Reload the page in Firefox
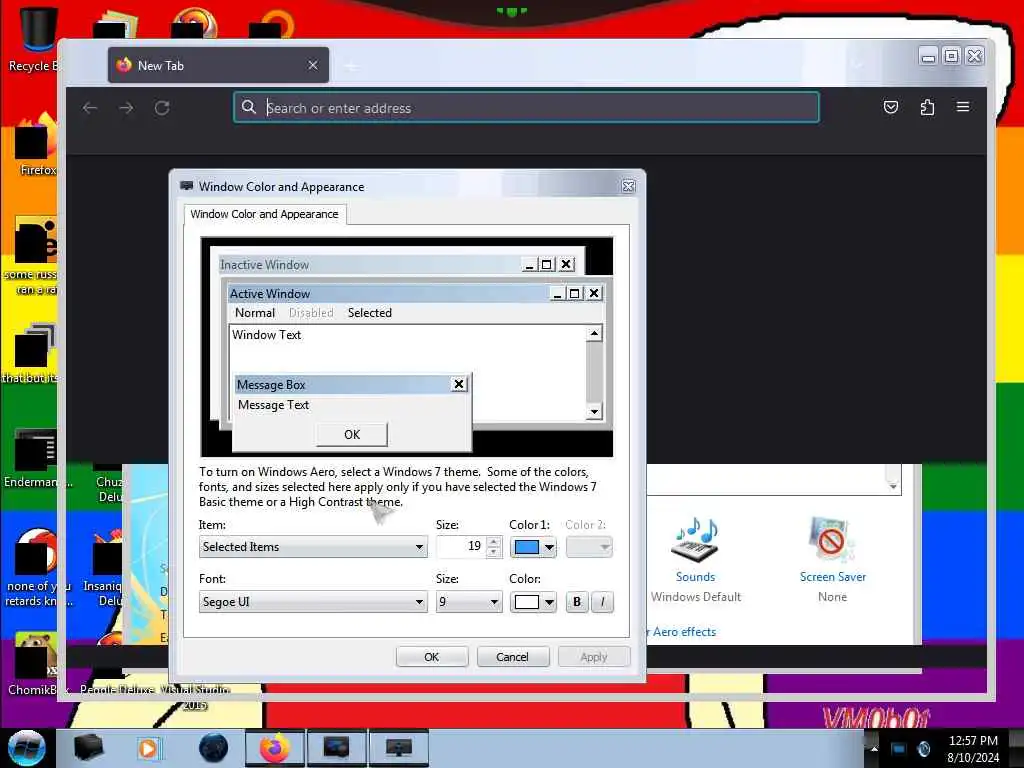The height and width of the screenshot is (768, 1024). pyautogui.click(x=162, y=108)
